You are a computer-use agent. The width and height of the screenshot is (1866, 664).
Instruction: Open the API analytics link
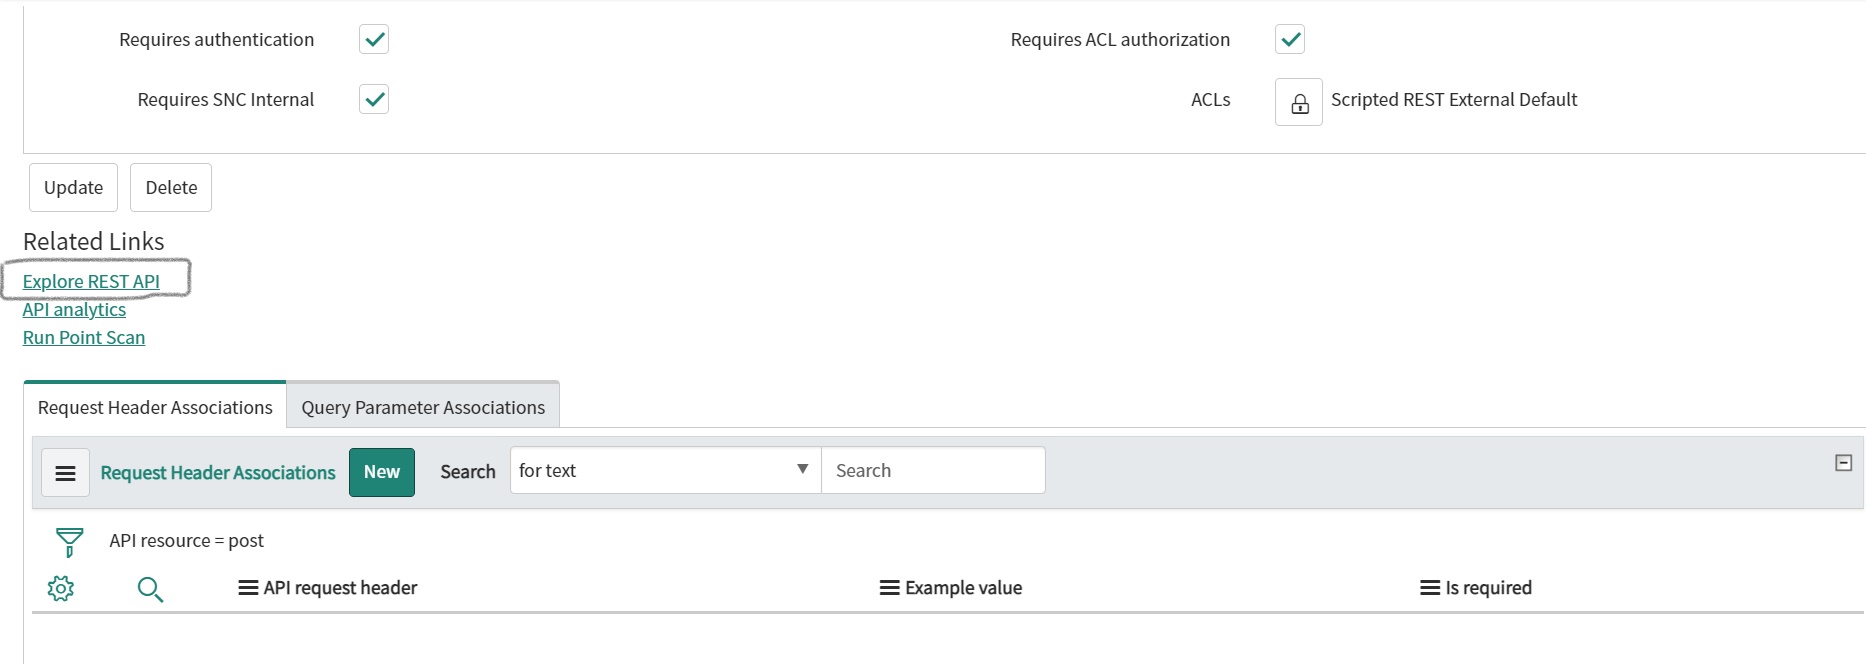click(74, 309)
